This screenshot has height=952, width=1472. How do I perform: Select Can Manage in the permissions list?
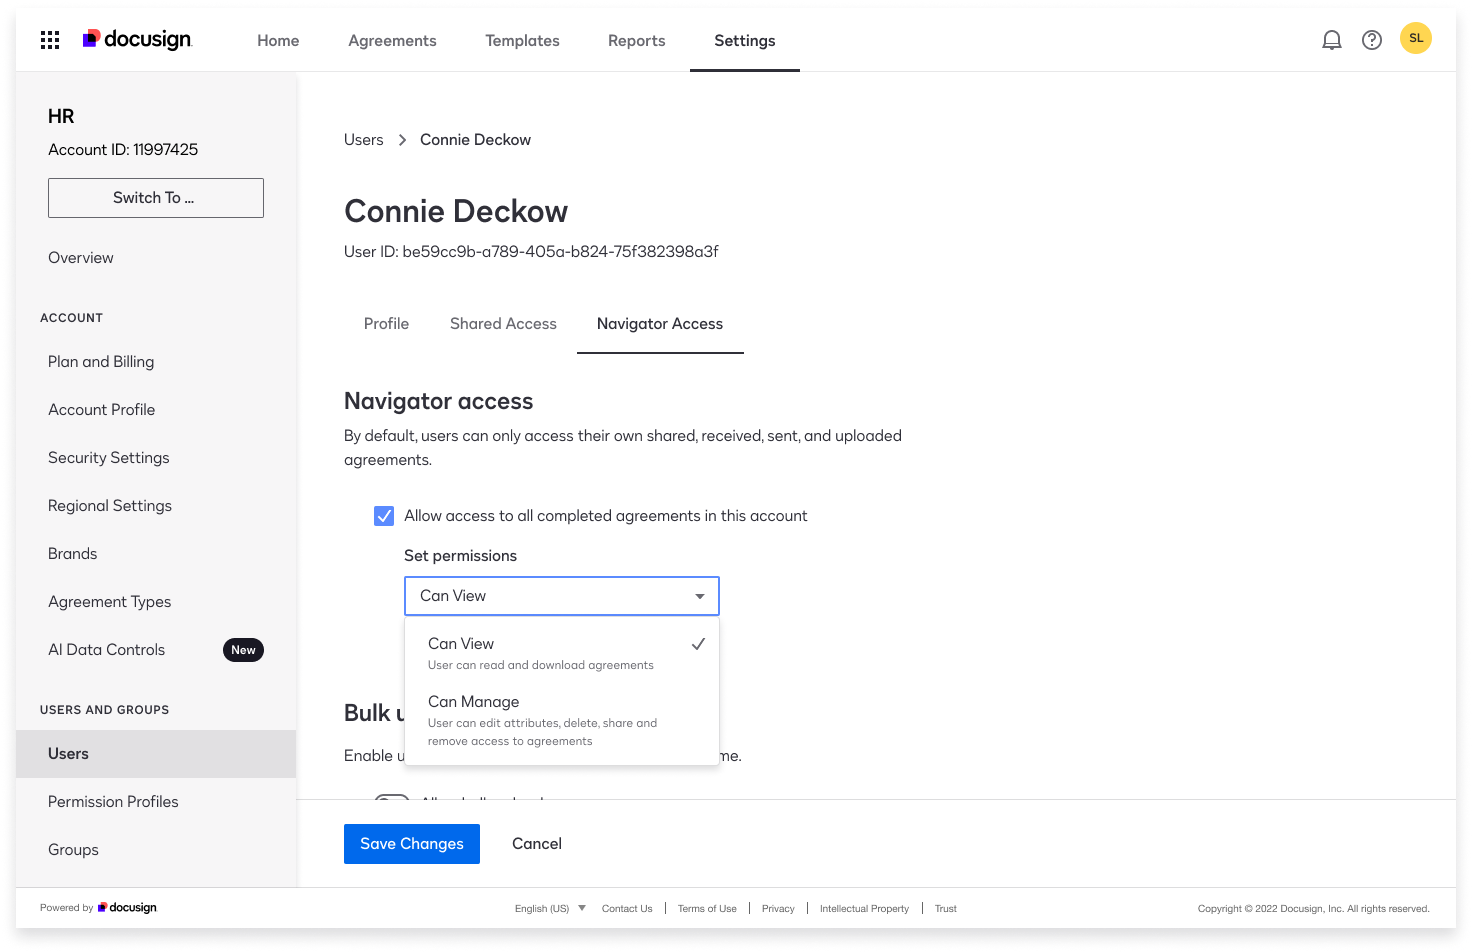click(x=473, y=701)
